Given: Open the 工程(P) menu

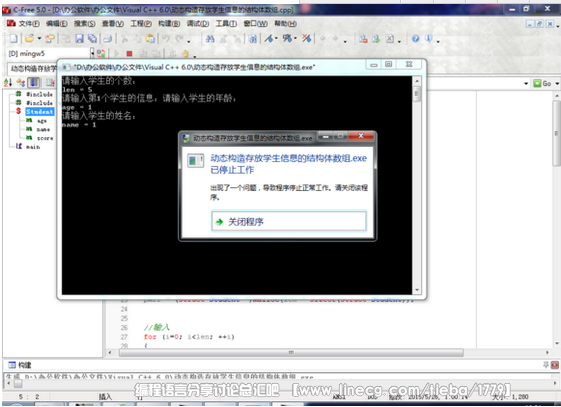Looking at the screenshot, I should pos(141,24).
